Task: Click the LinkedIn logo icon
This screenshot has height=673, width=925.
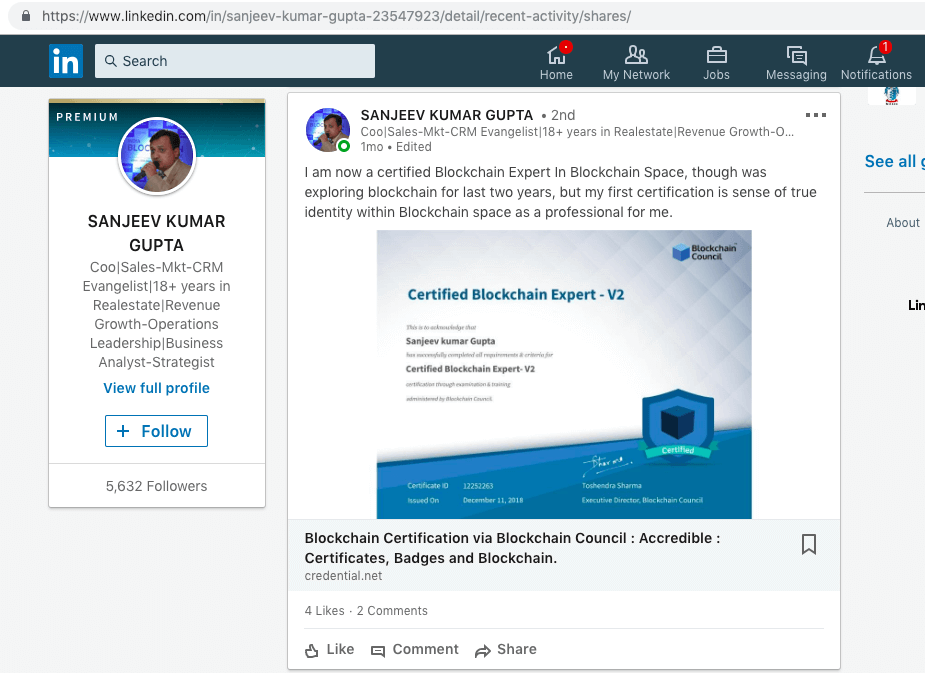Action: 66,61
